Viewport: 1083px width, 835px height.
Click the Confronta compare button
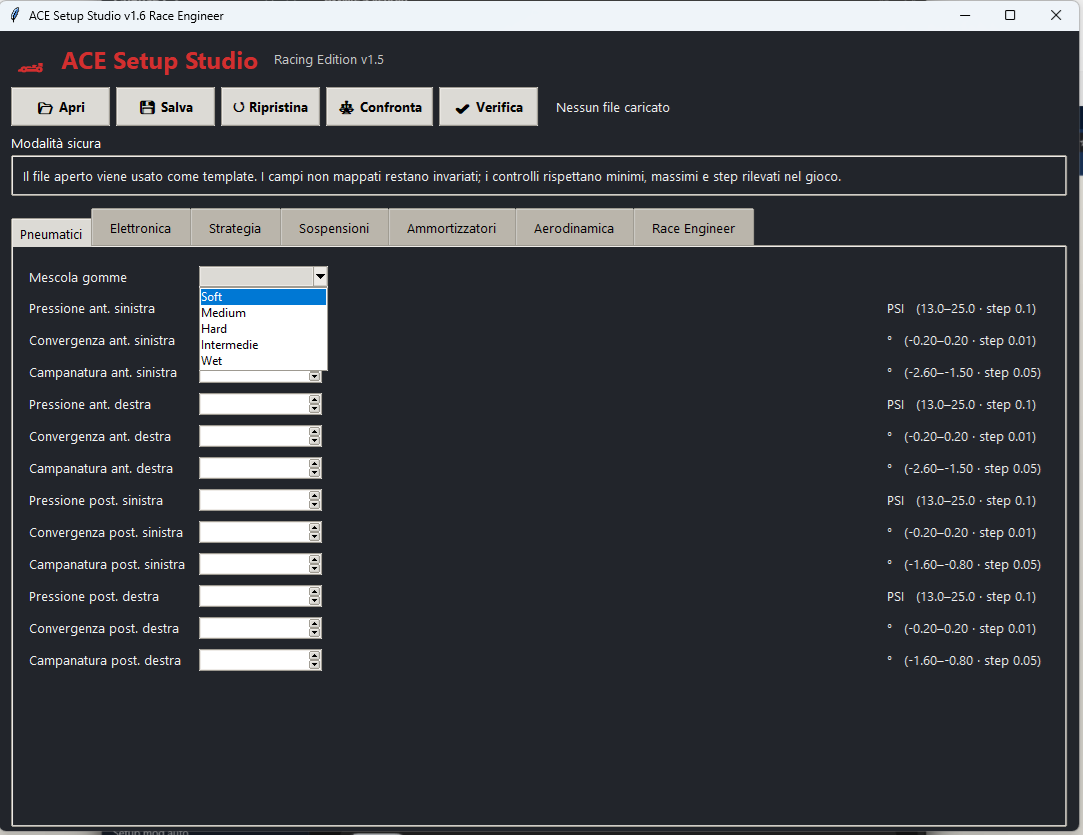pos(380,107)
